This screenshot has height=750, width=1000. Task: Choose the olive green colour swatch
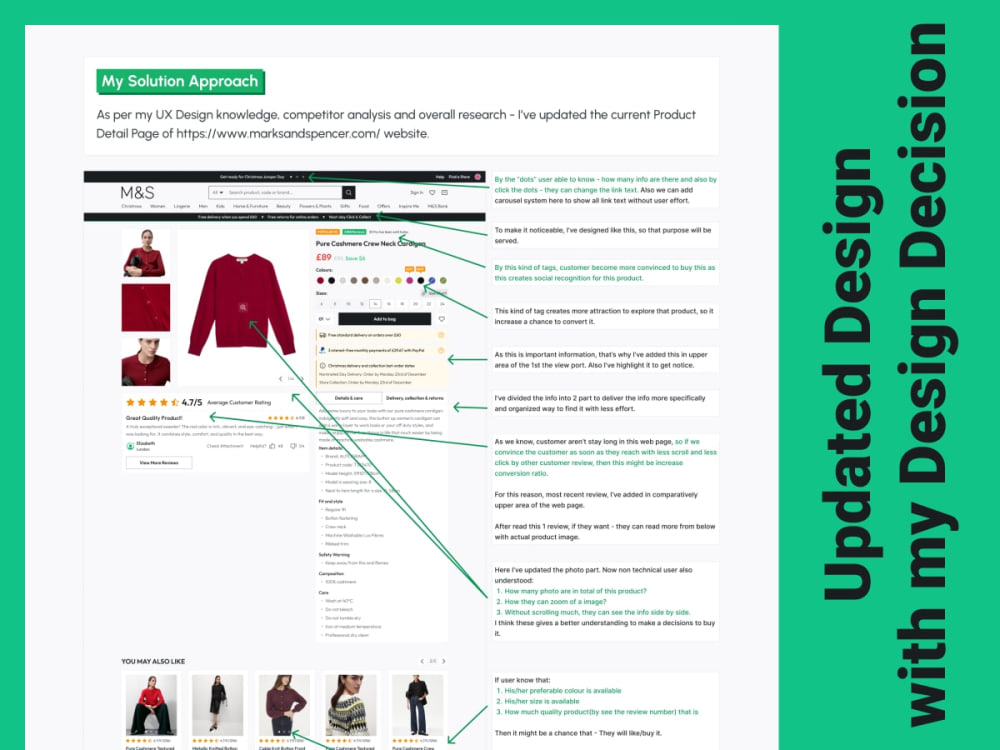pyautogui.click(x=443, y=281)
